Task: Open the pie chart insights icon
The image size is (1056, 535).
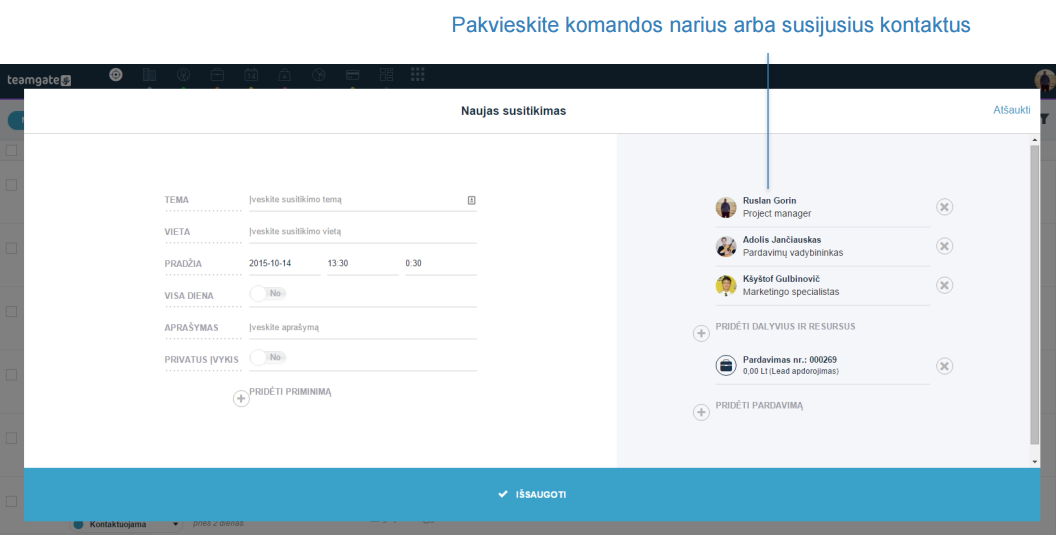Action: pyautogui.click(x=319, y=75)
